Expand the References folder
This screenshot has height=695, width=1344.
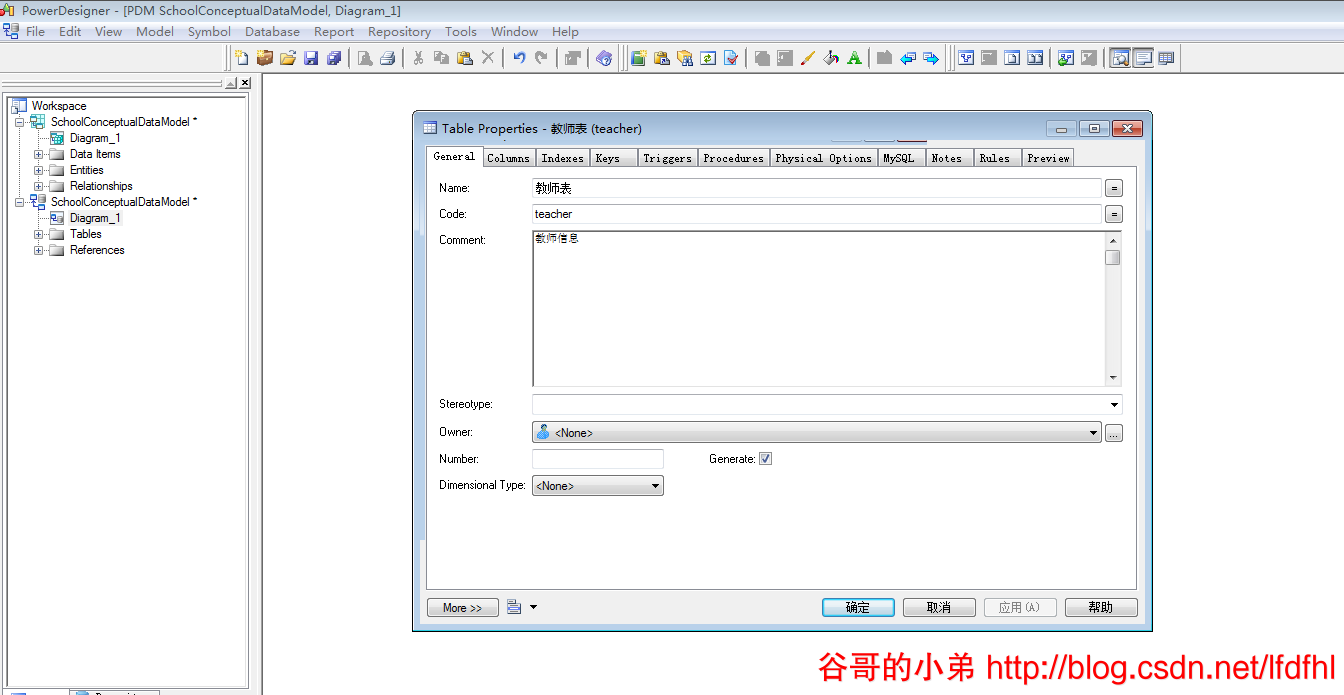pyautogui.click(x=39, y=250)
